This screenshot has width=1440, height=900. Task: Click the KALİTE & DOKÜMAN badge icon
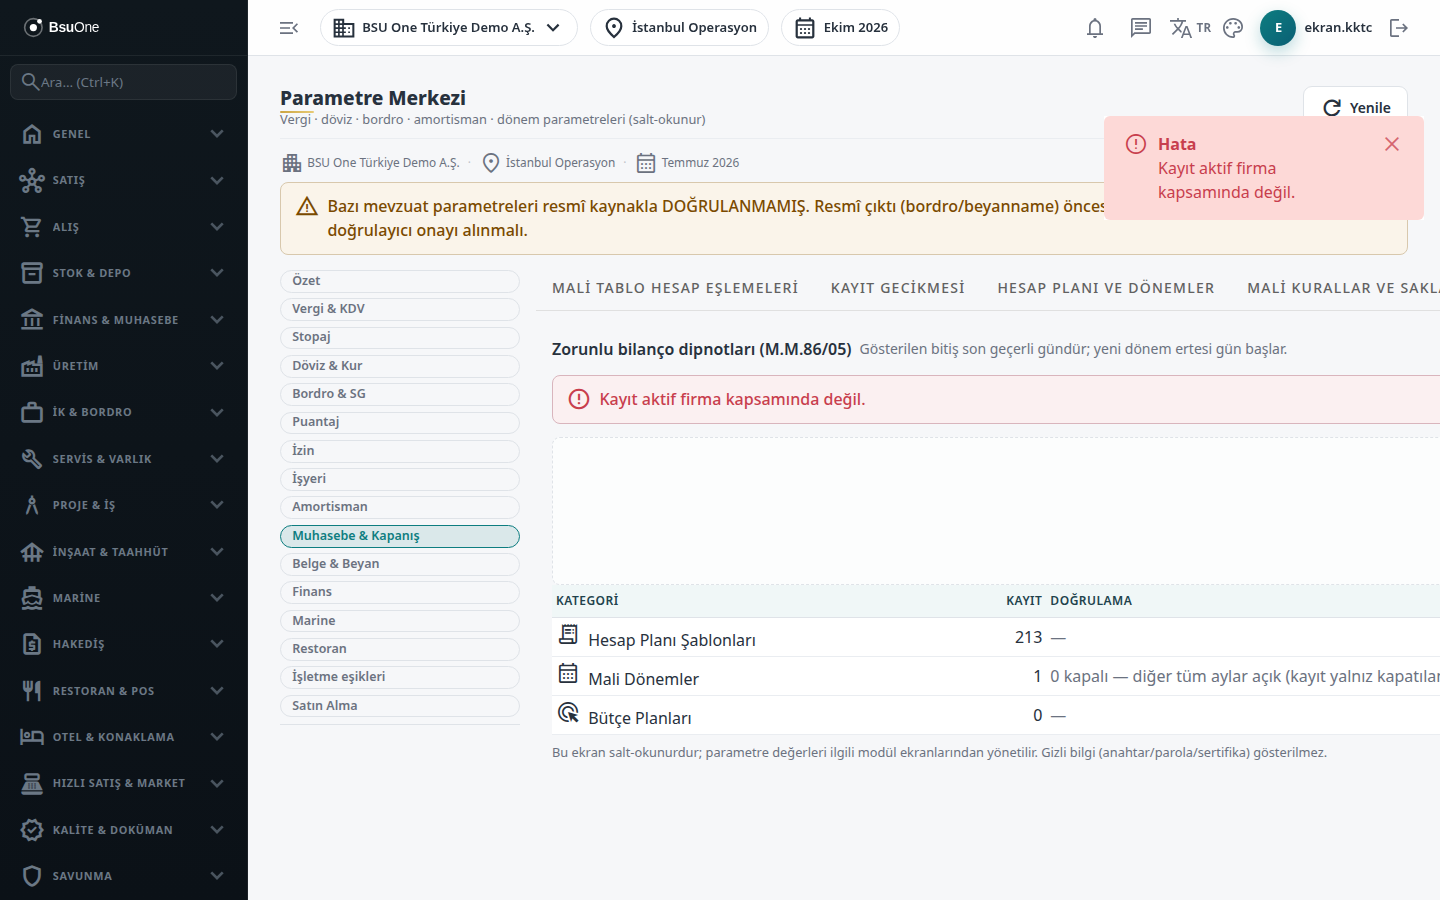[32, 830]
